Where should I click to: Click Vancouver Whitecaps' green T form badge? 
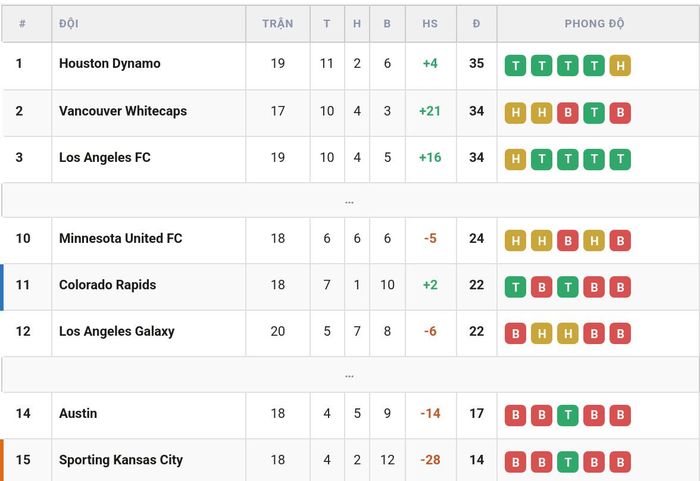point(594,113)
